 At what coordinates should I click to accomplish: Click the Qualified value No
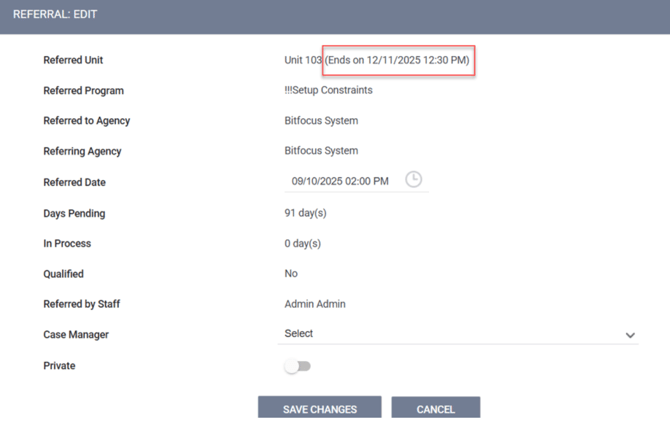pos(291,273)
